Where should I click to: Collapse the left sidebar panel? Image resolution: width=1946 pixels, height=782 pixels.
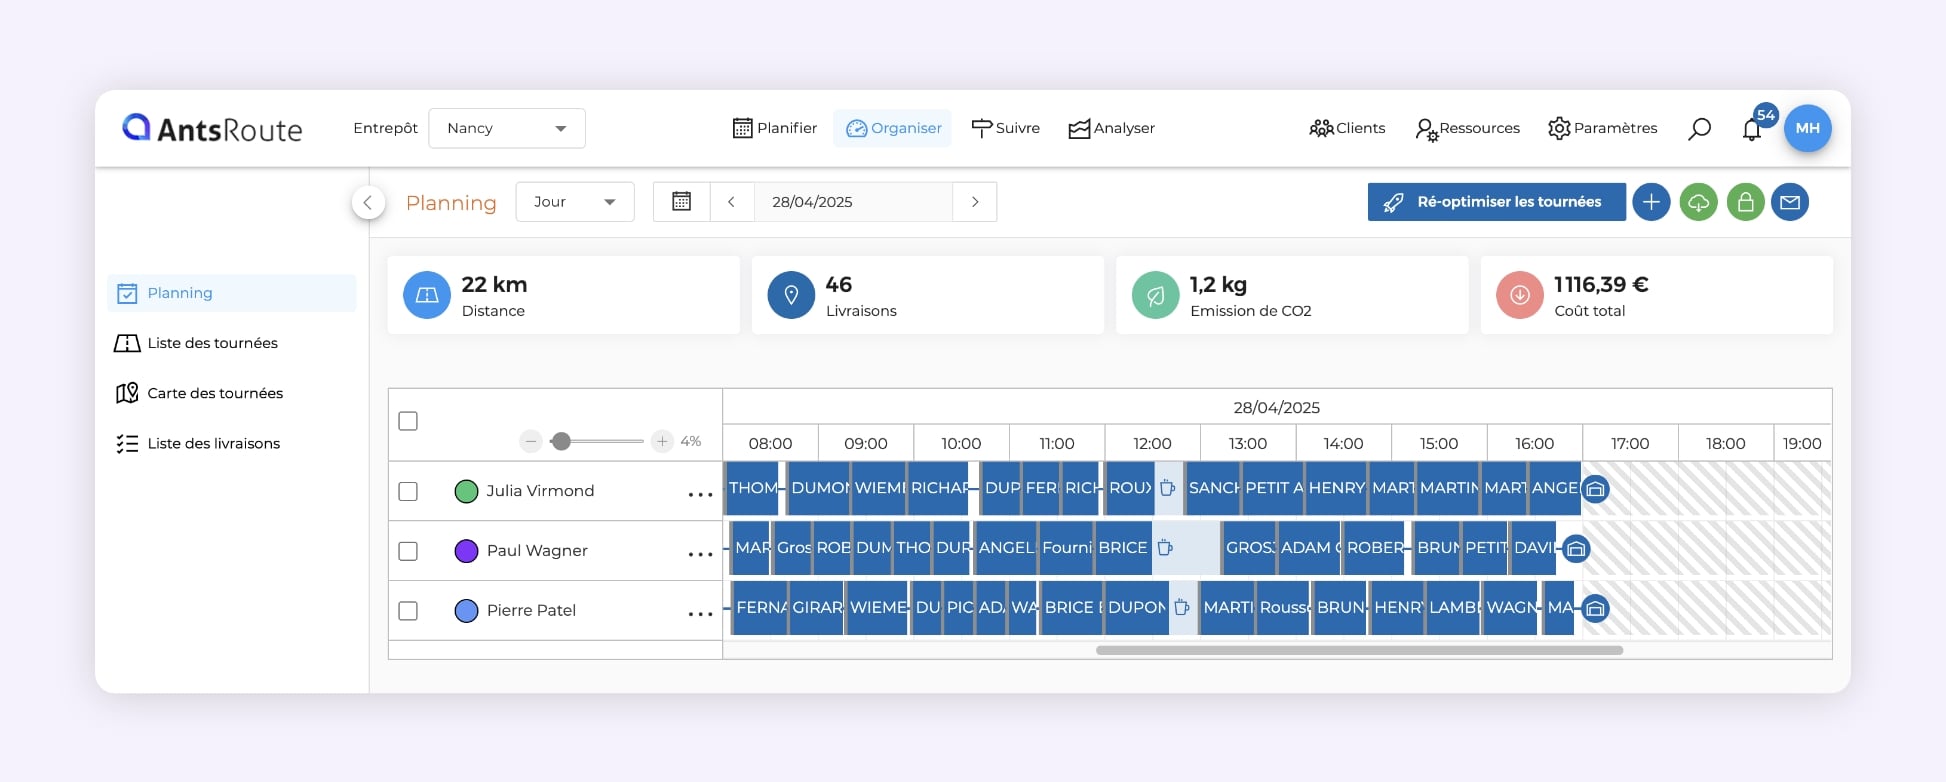[x=368, y=202]
